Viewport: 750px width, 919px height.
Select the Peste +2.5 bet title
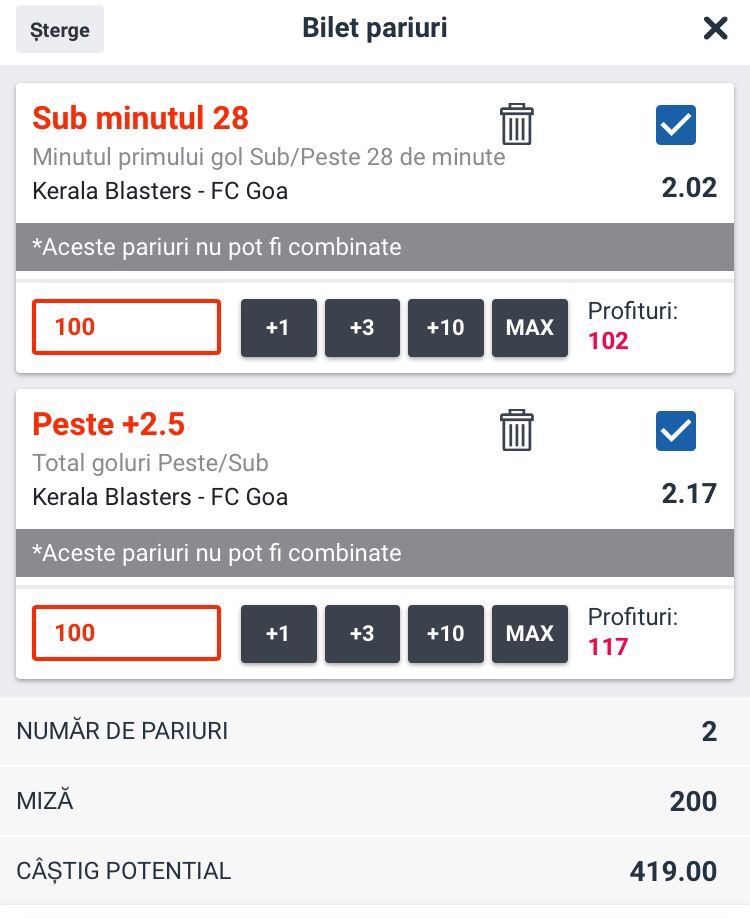pyautogui.click(x=109, y=424)
